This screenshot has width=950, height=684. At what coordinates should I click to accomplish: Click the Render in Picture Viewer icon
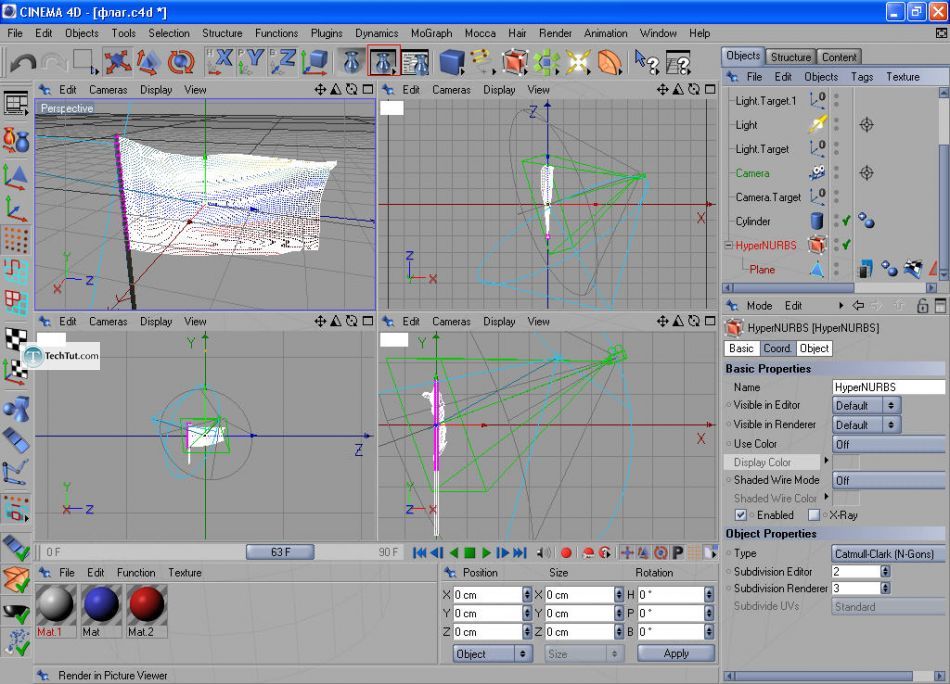click(383, 63)
